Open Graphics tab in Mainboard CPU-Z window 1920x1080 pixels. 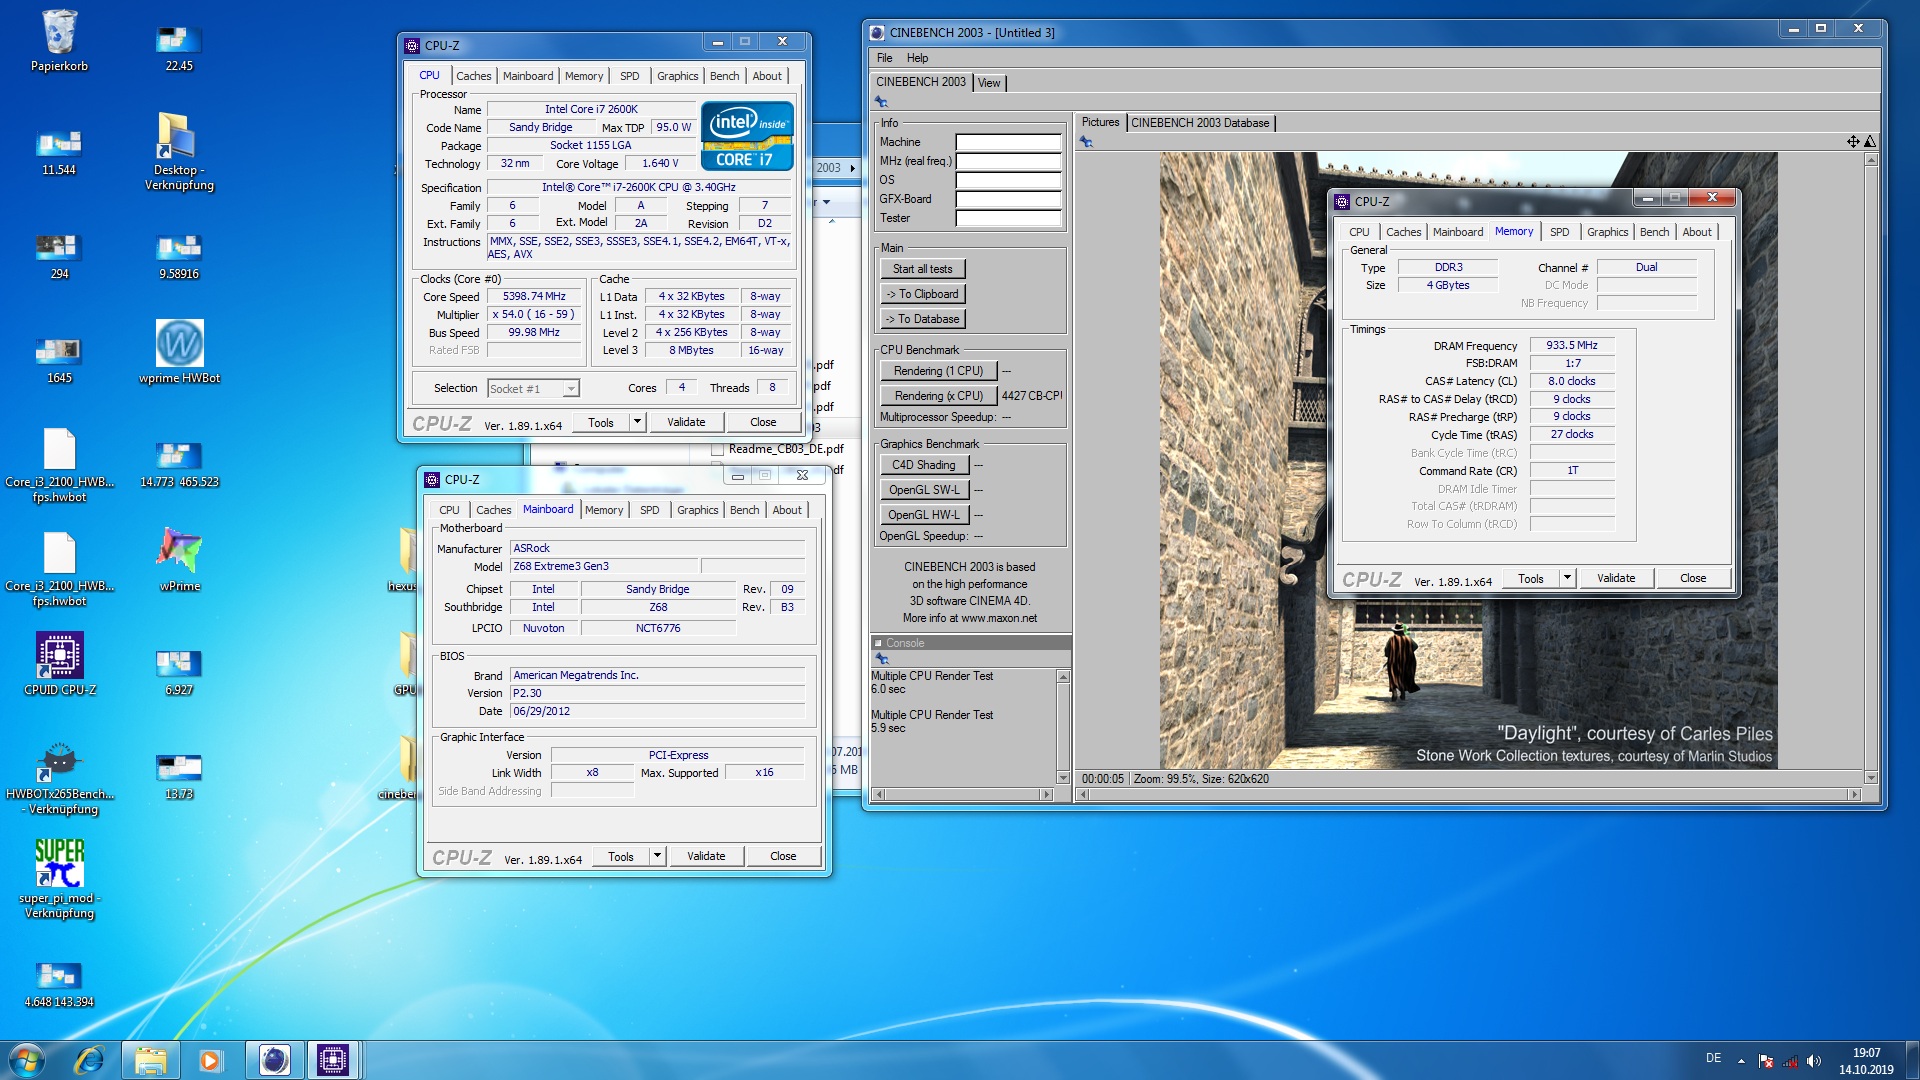pos(697,510)
